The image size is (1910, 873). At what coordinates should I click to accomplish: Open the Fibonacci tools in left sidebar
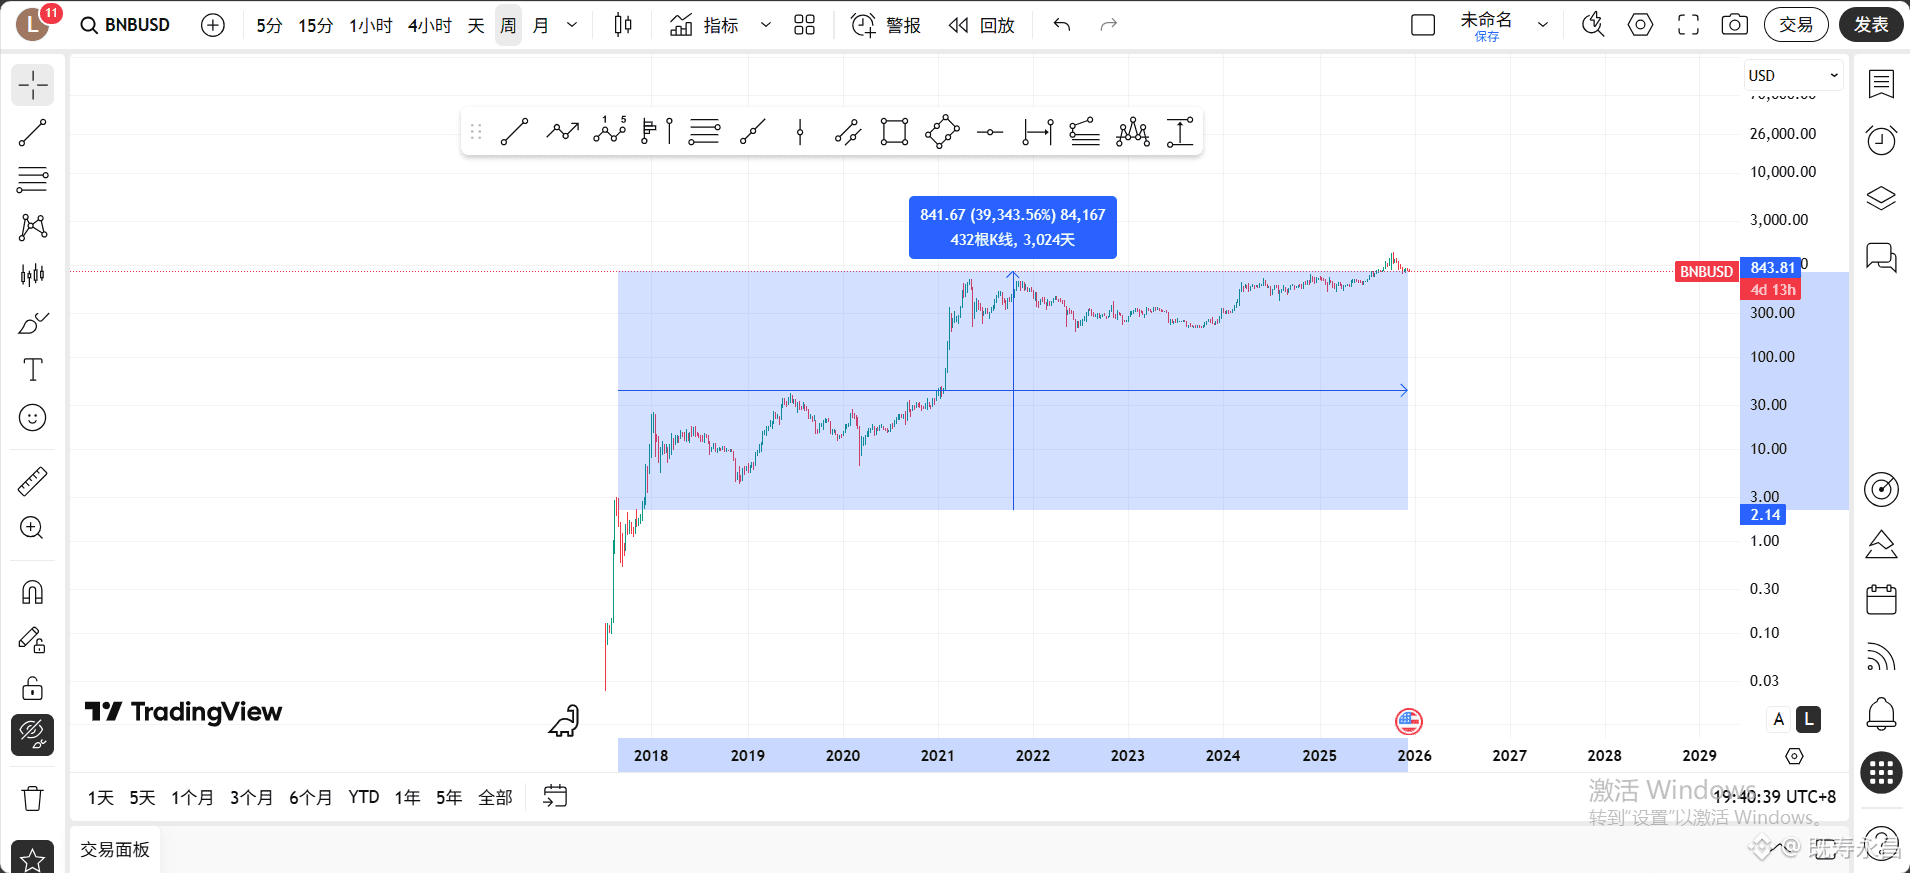point(32,180)
